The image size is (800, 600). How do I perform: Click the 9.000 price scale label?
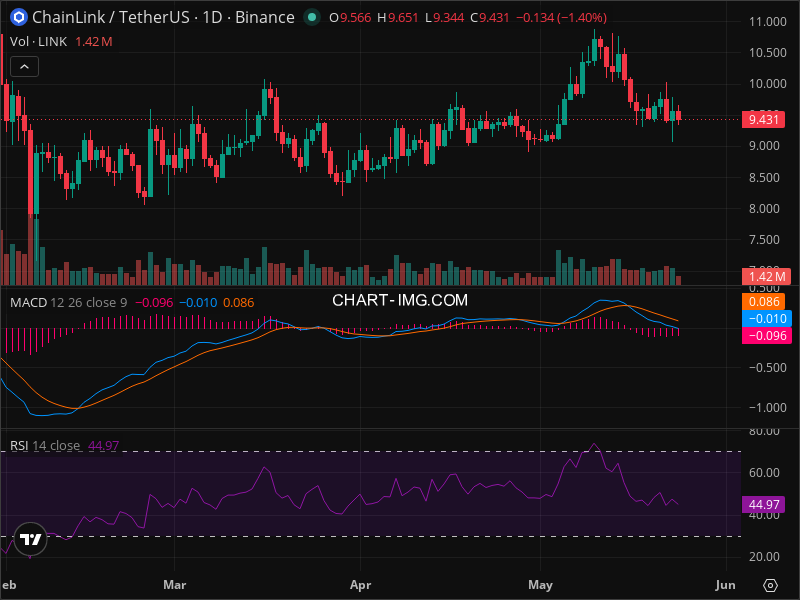(x=764, y=146)
